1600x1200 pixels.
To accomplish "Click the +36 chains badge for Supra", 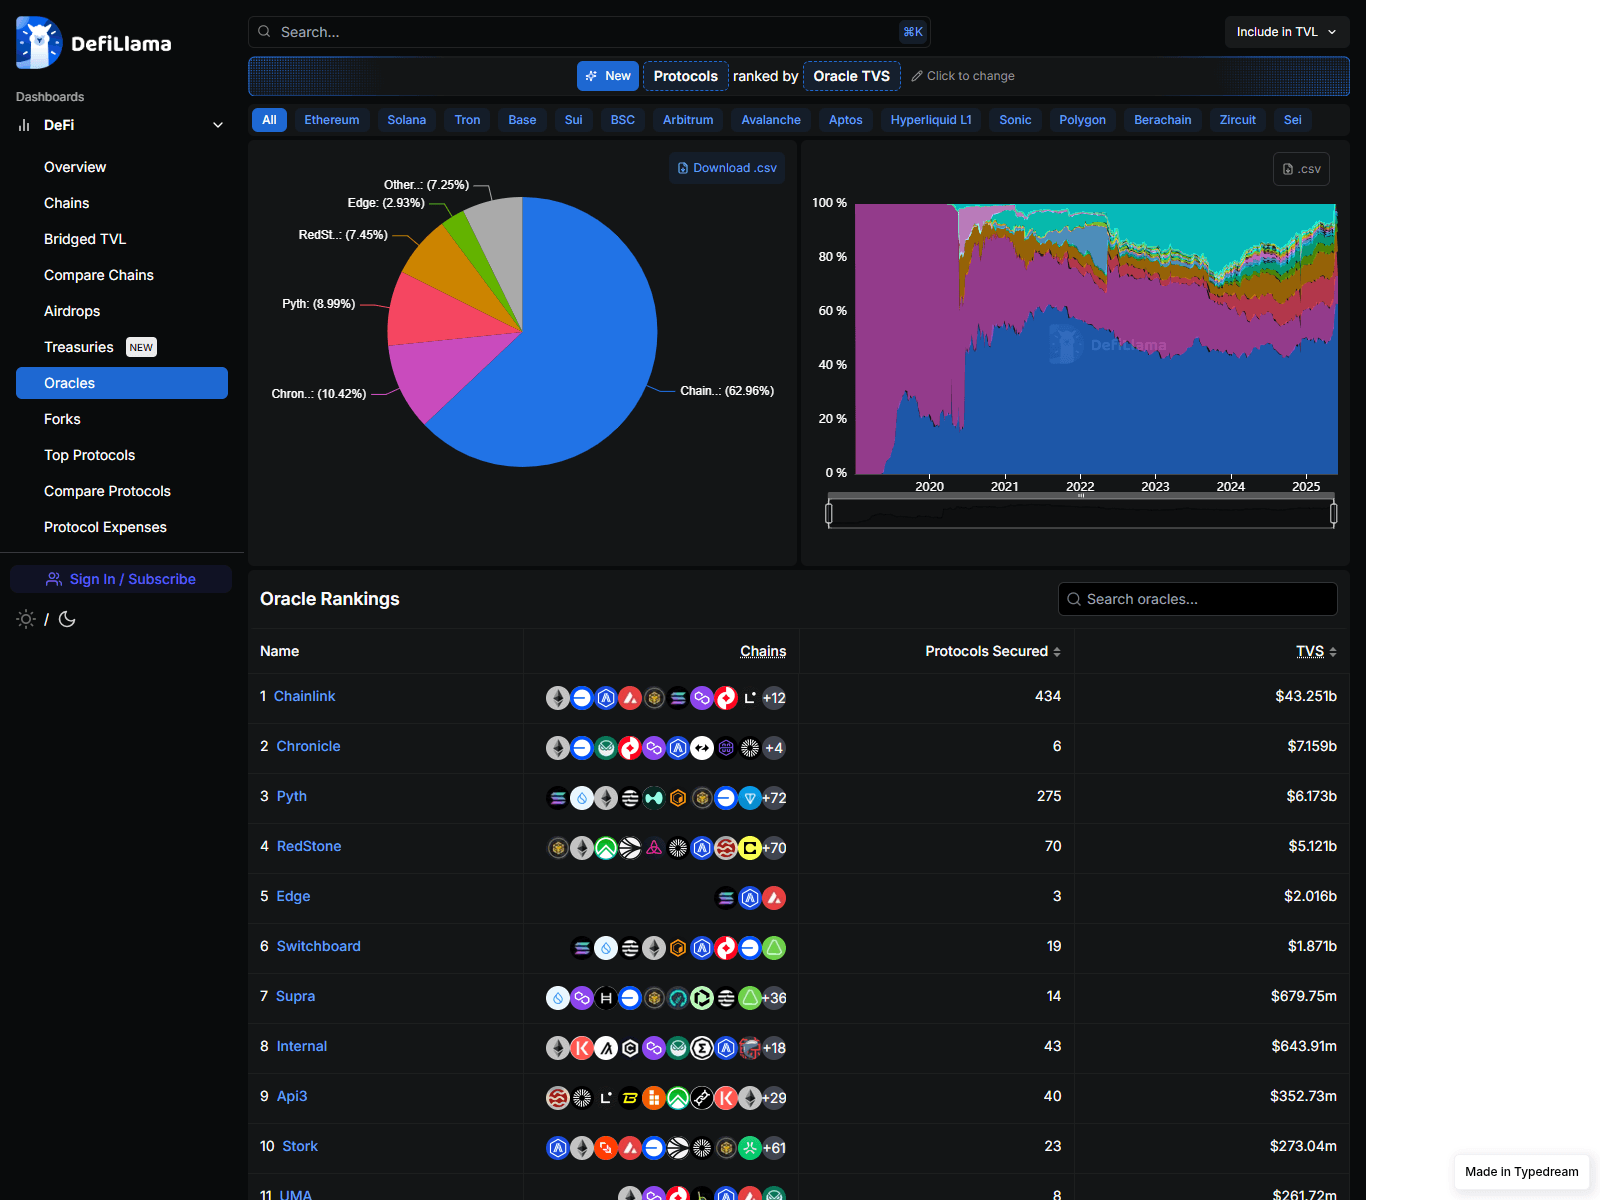I will tap(774, 998).
